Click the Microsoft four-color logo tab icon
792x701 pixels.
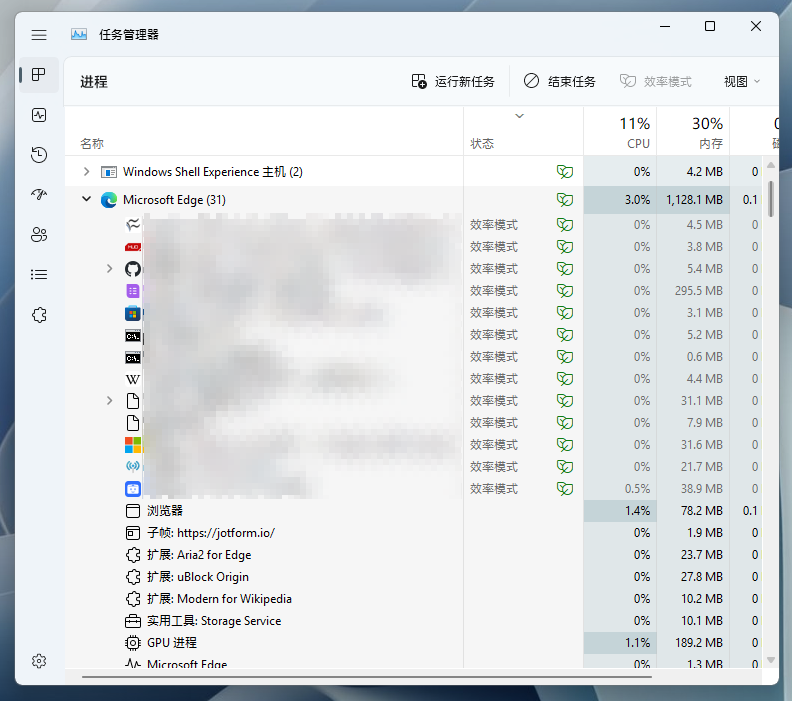pyautogui.click(x=133, y=445)
